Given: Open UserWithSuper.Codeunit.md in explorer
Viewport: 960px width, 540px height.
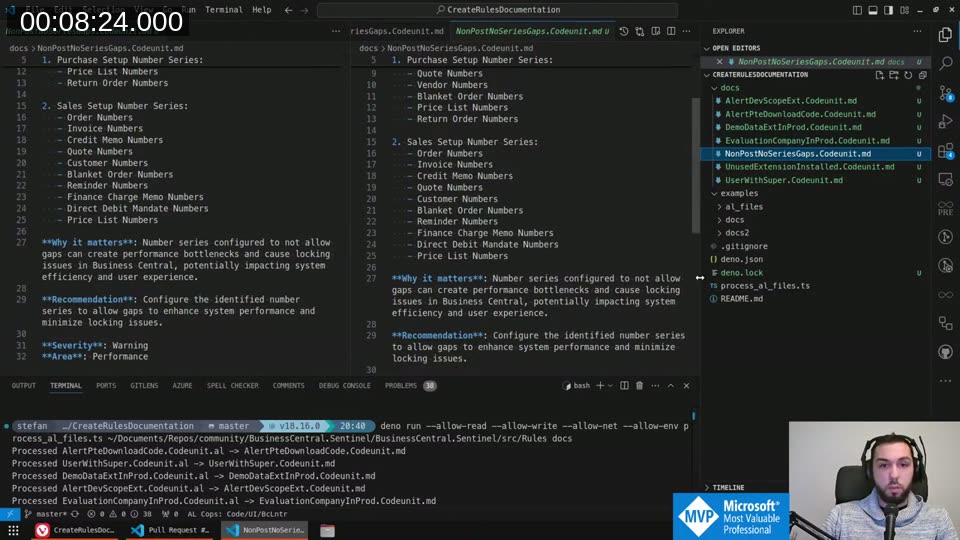Looking at the screenshot, I should [x=784, y=181].
